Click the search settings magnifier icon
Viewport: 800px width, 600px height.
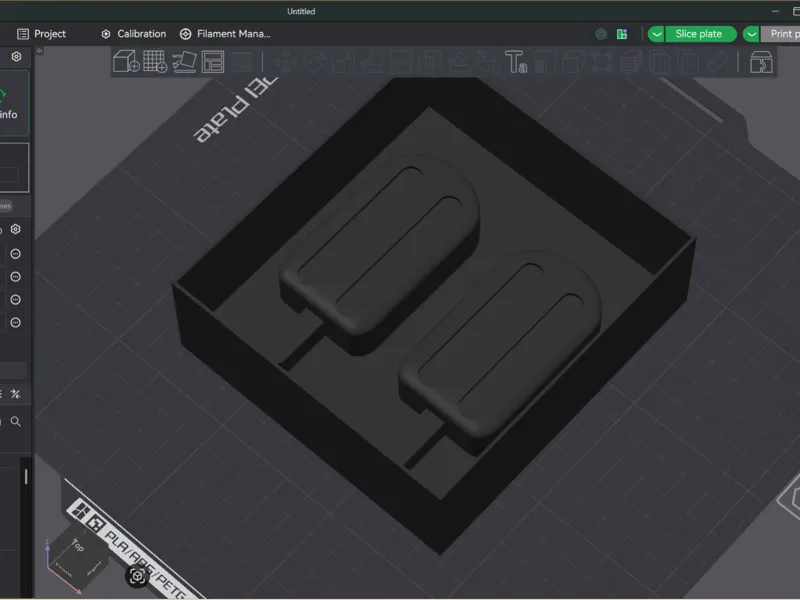16,421
